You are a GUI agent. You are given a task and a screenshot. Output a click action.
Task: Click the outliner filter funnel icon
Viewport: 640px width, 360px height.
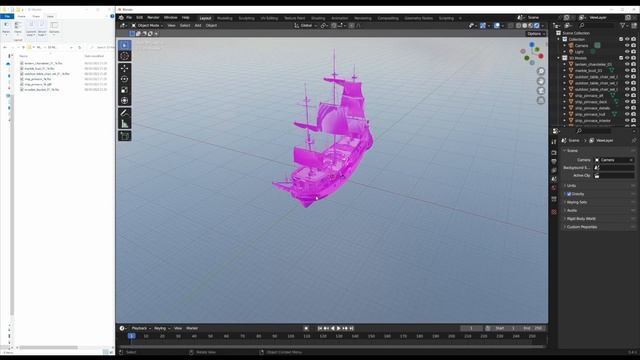[623, 25]
